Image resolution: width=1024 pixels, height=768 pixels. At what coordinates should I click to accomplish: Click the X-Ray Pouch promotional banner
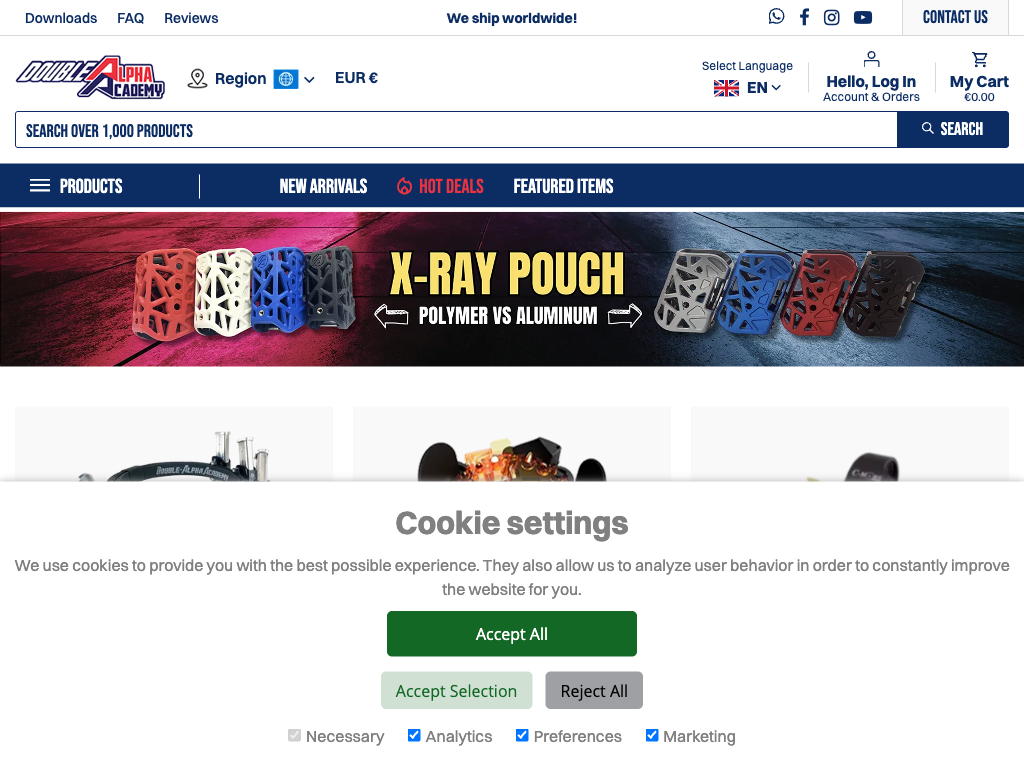coord(512,289)
